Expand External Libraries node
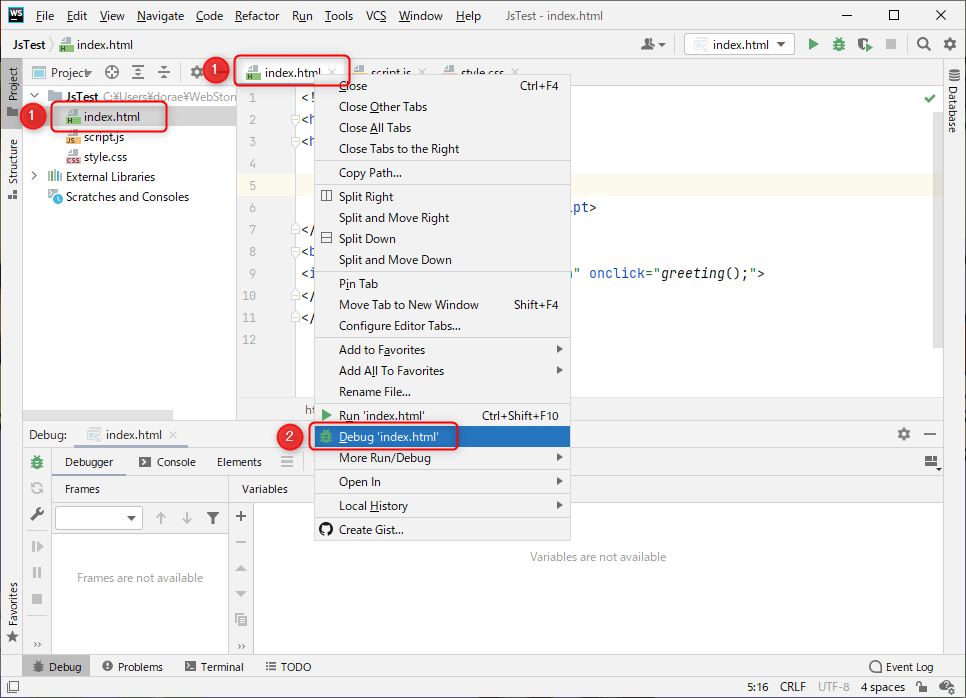This screenshot has height=698, width=966. (x=34, y=177)
